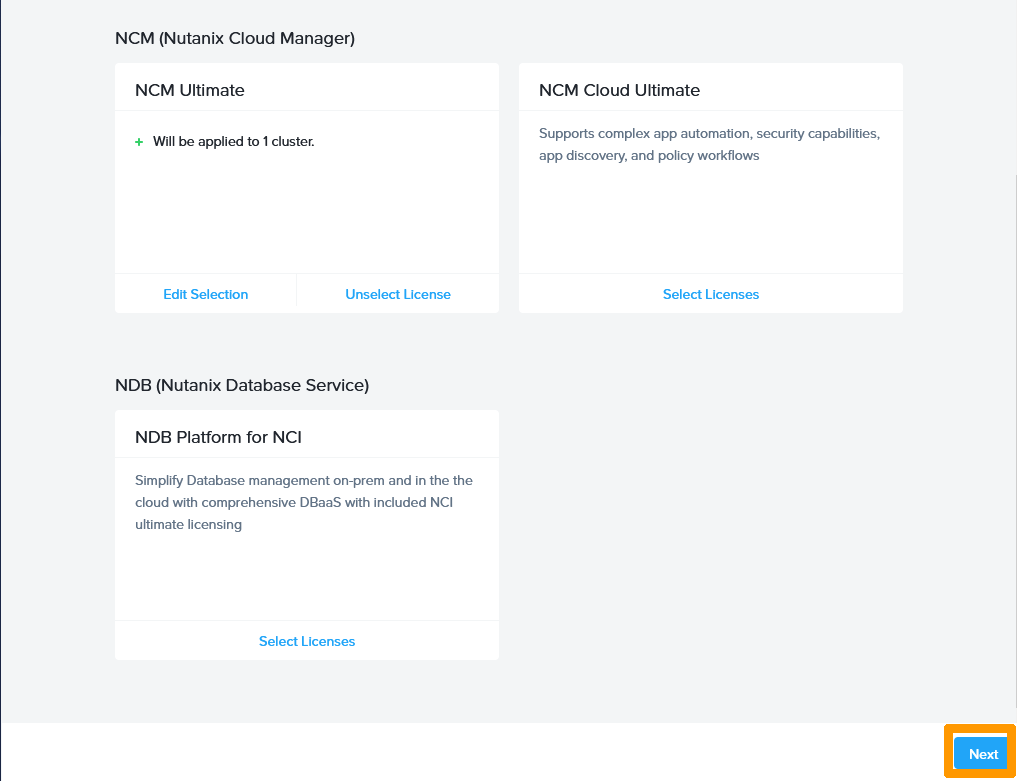
Task: Click the NDB Platform description paragraph
Action: tap(304, 502)
